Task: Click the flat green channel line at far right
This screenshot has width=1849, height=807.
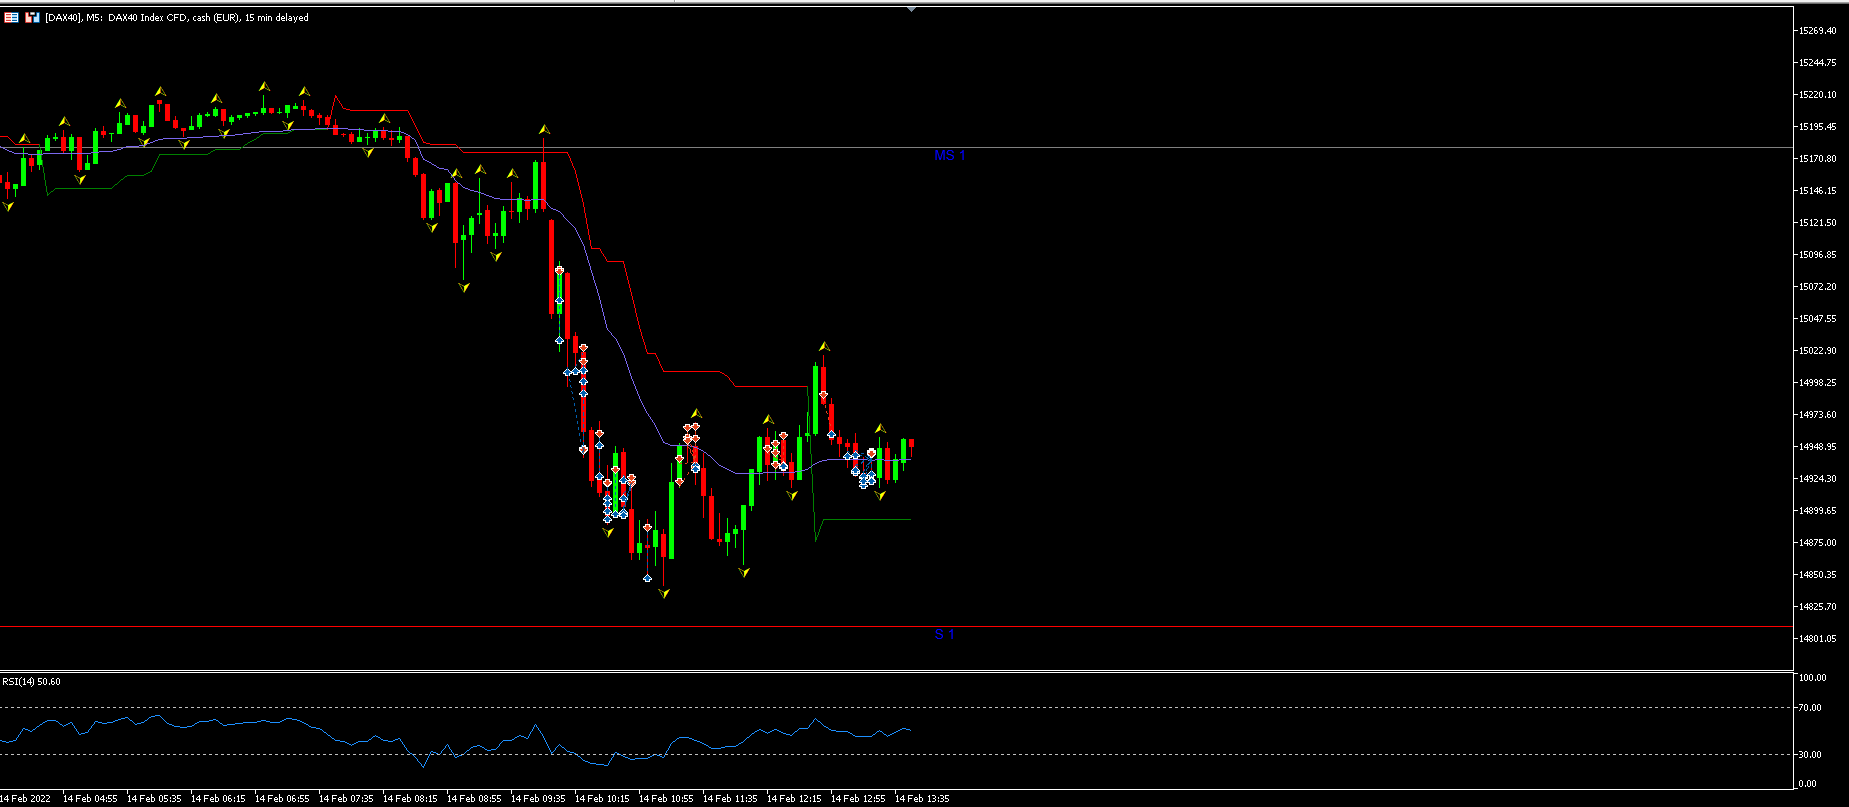Action: click(x=866, y=519)
